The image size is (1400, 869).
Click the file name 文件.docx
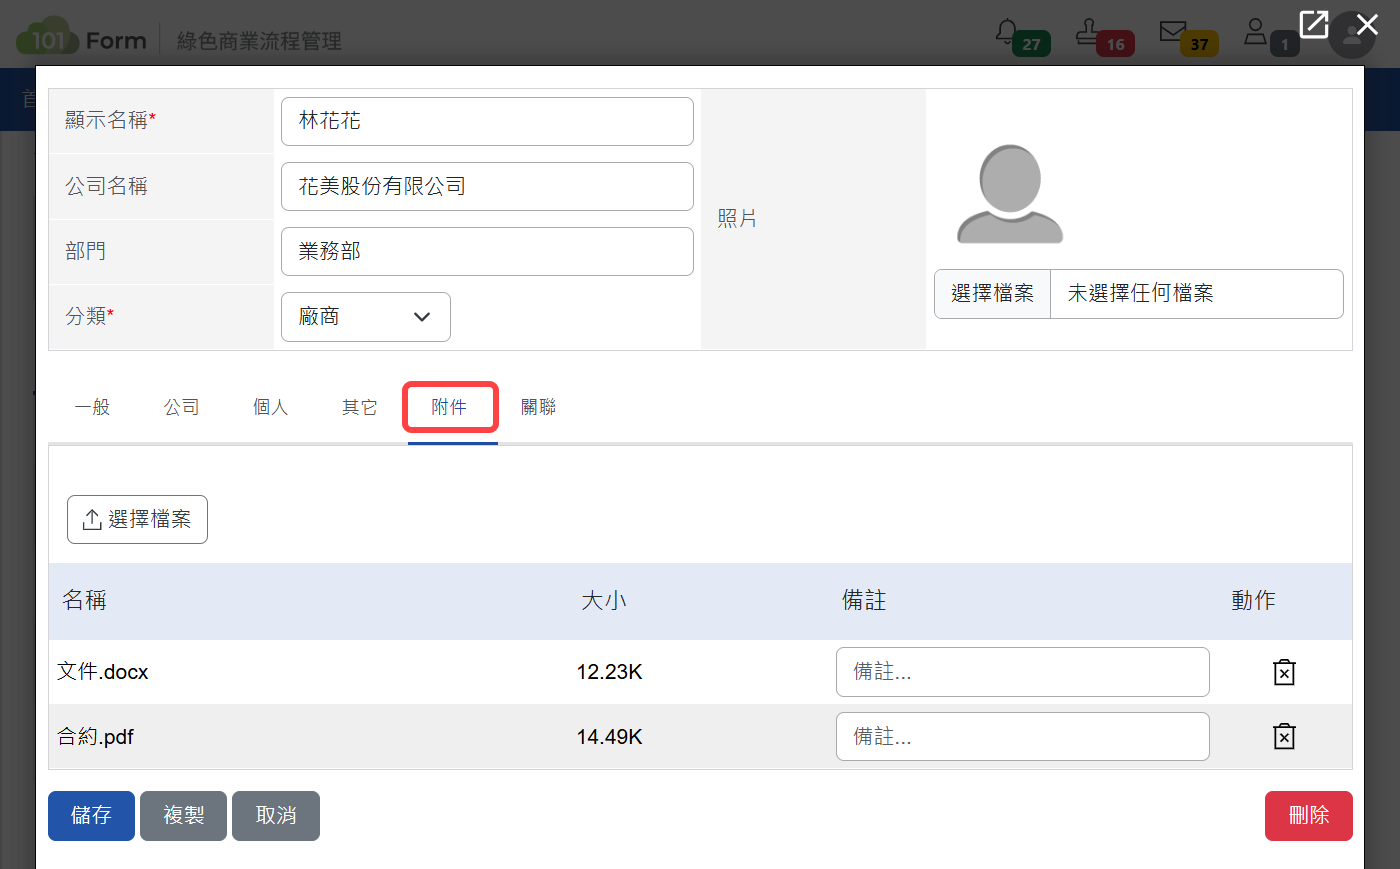coord(103,672)
